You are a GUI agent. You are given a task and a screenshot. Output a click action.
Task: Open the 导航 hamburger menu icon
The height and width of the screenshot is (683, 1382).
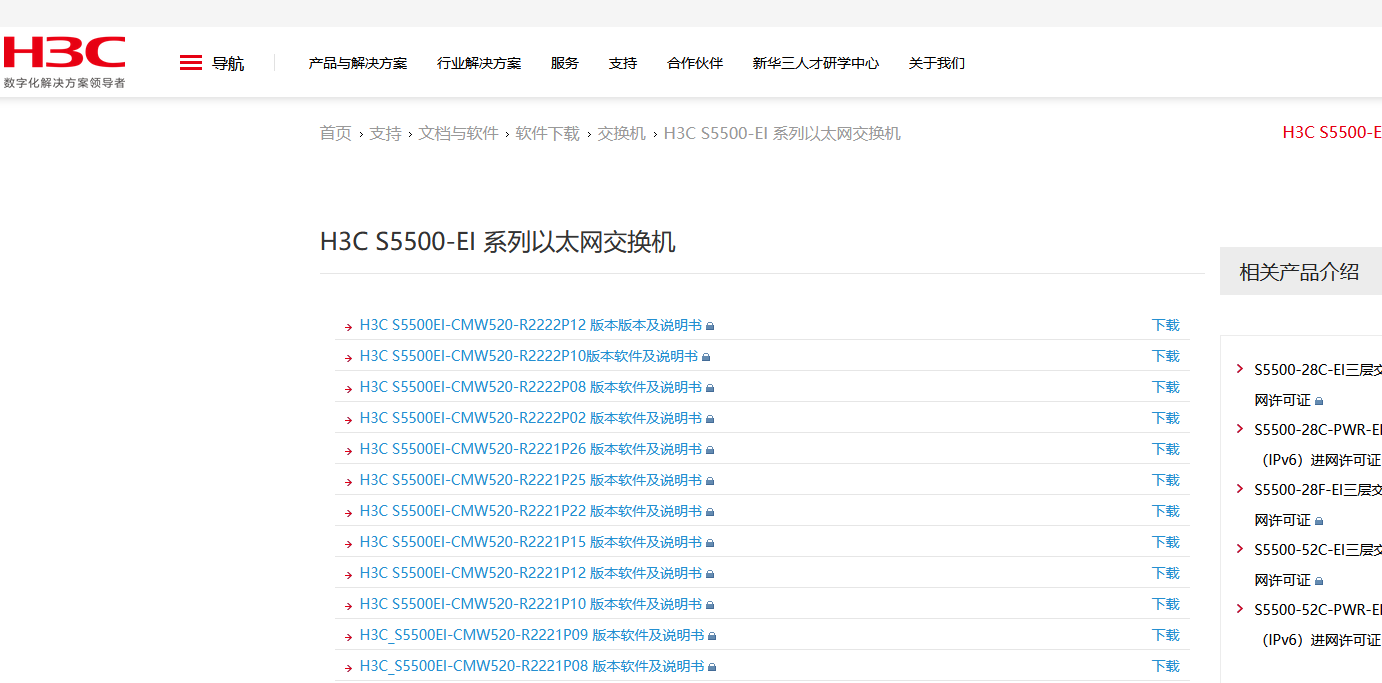click(191, 63)
